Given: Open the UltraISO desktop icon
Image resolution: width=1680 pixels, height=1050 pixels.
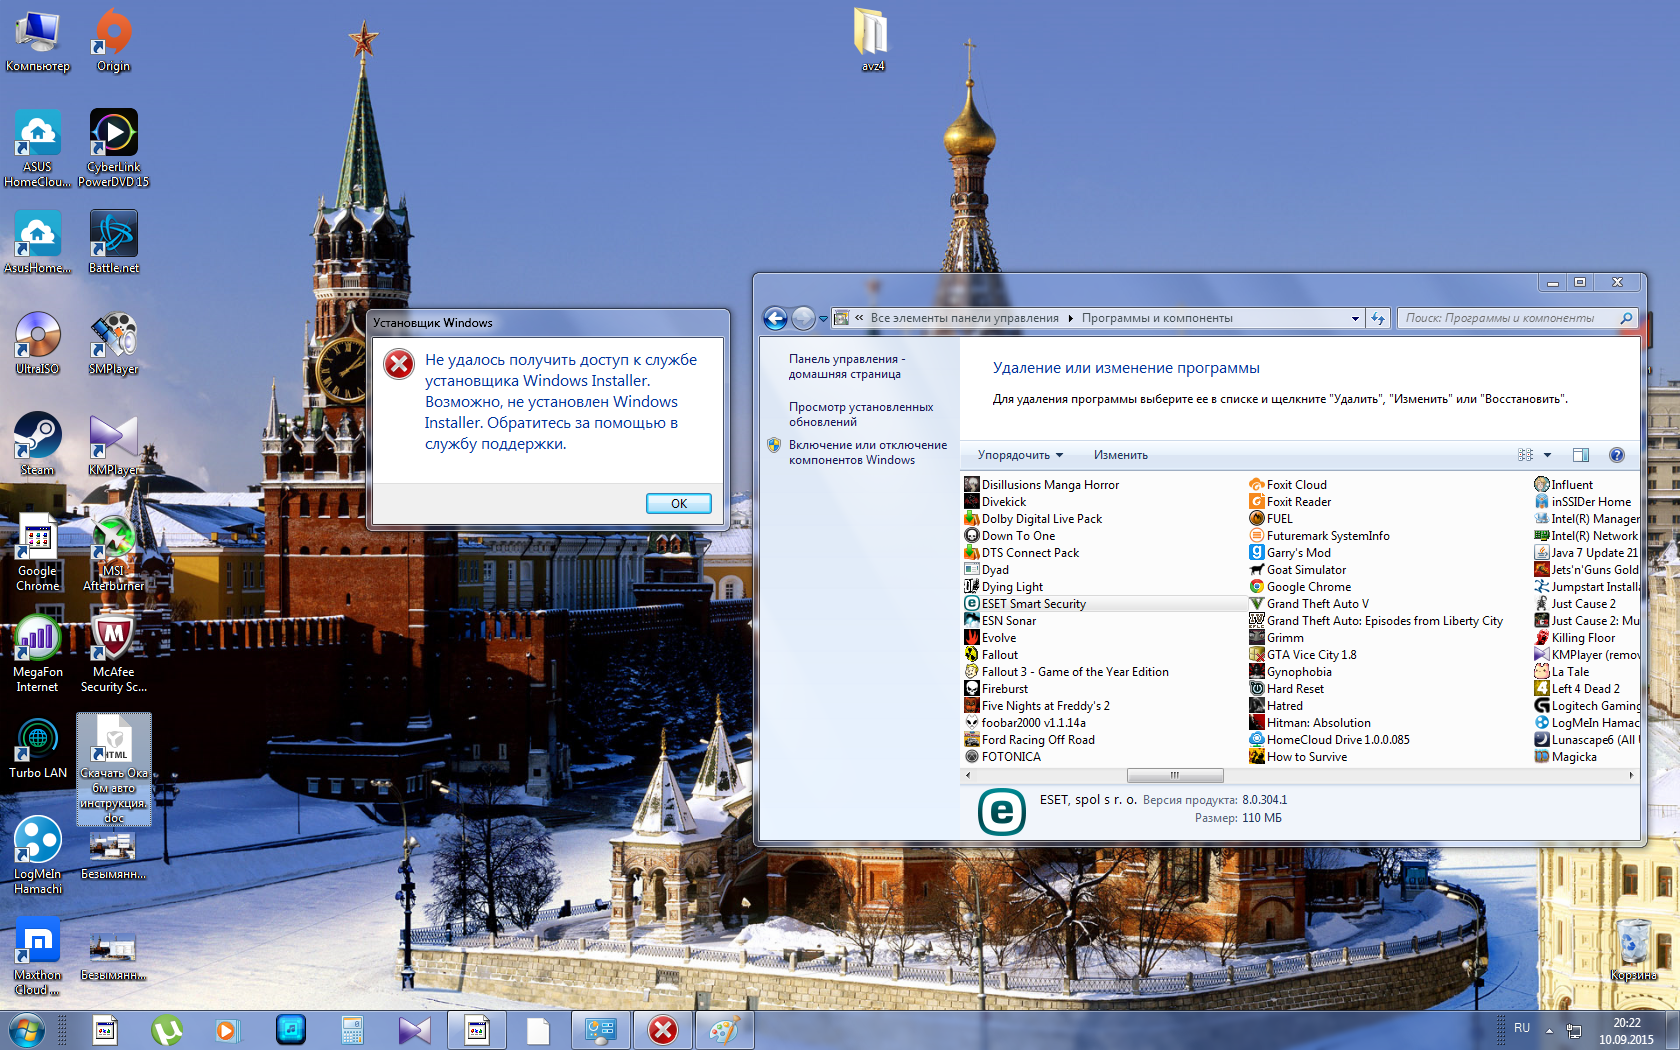Looking at the screenshot, I should coord(38,343).
